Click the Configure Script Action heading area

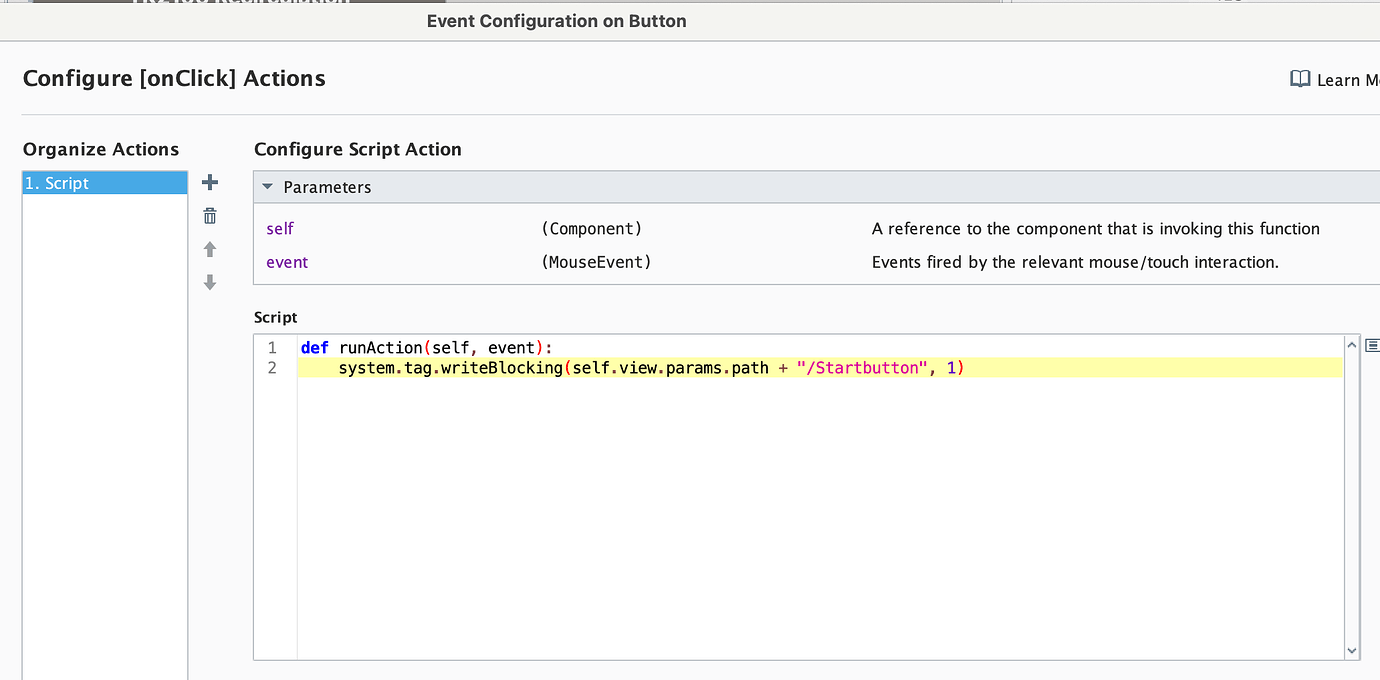point(357,149)
